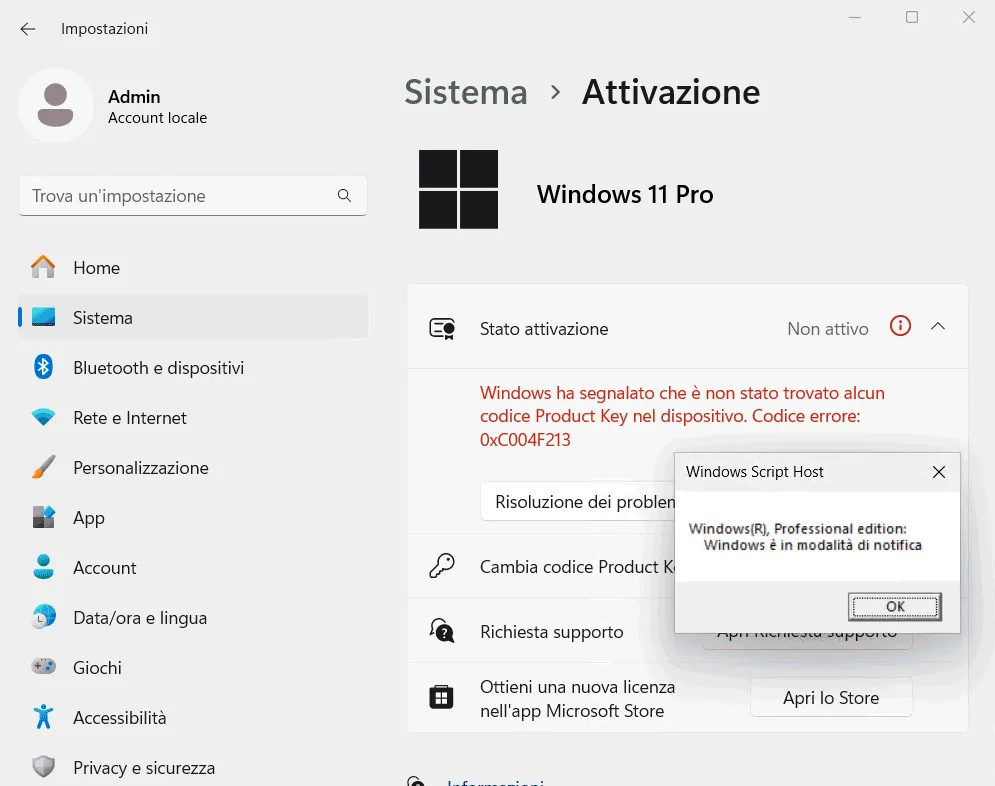The image size is (995, 786).
Task: Open Privacy e sicurezza settings
Action: [x=144, y=768]
